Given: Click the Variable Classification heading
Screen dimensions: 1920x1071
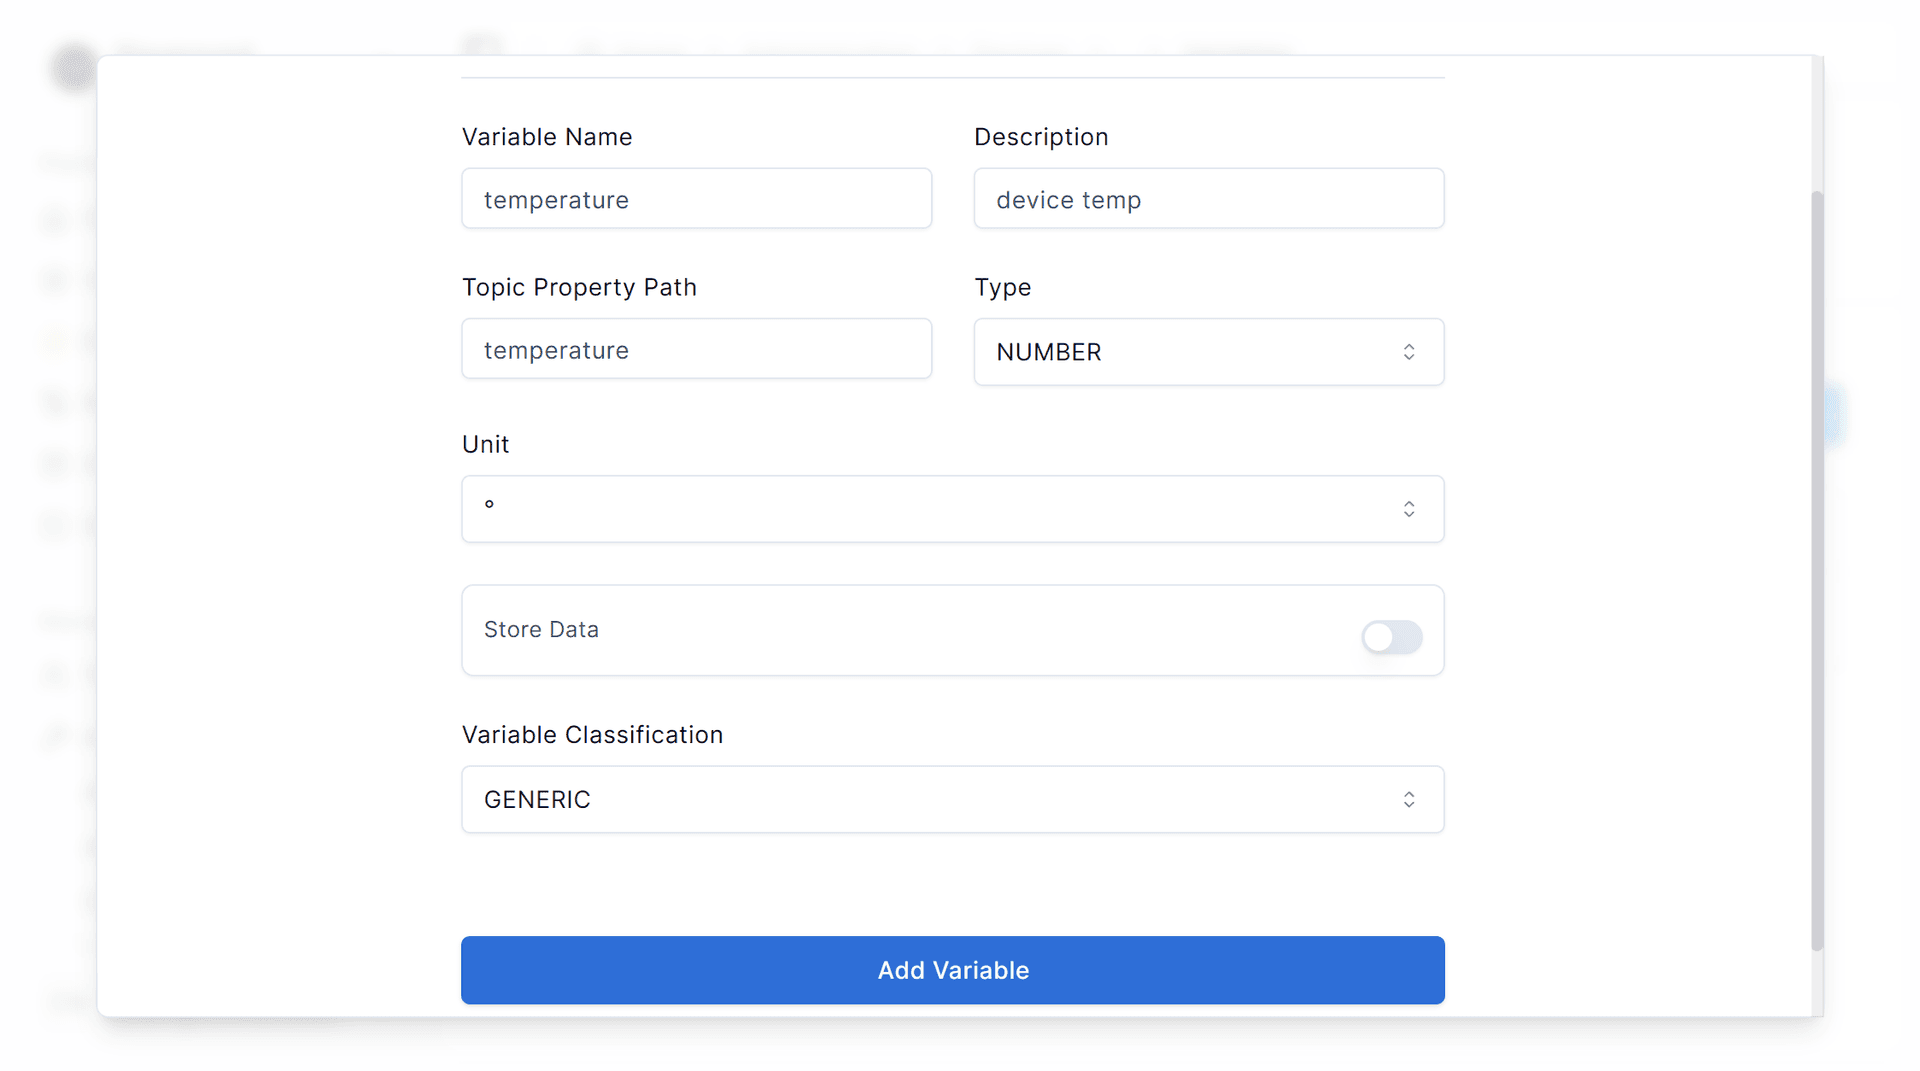Looking at the screenshot, I should tap(592, 734).
